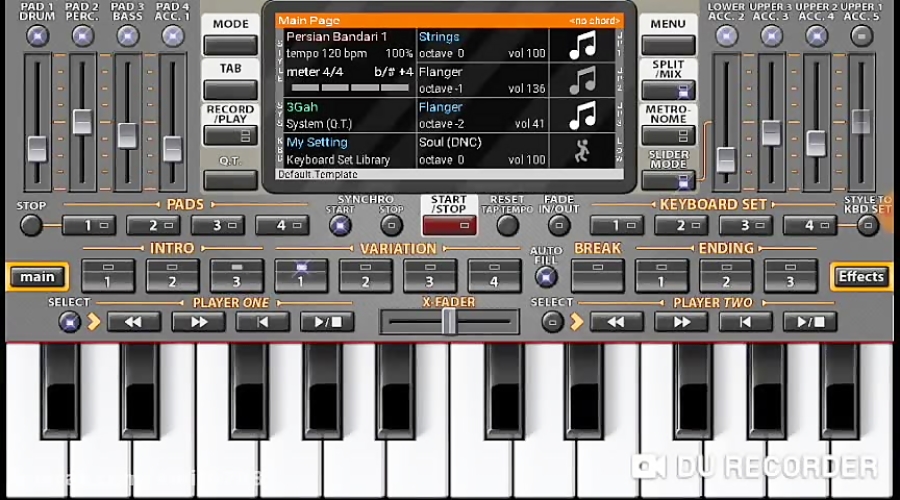Viewport: 900px width, 500px height.
Task: Trigger Pad 1
Action: click(88, 226)
